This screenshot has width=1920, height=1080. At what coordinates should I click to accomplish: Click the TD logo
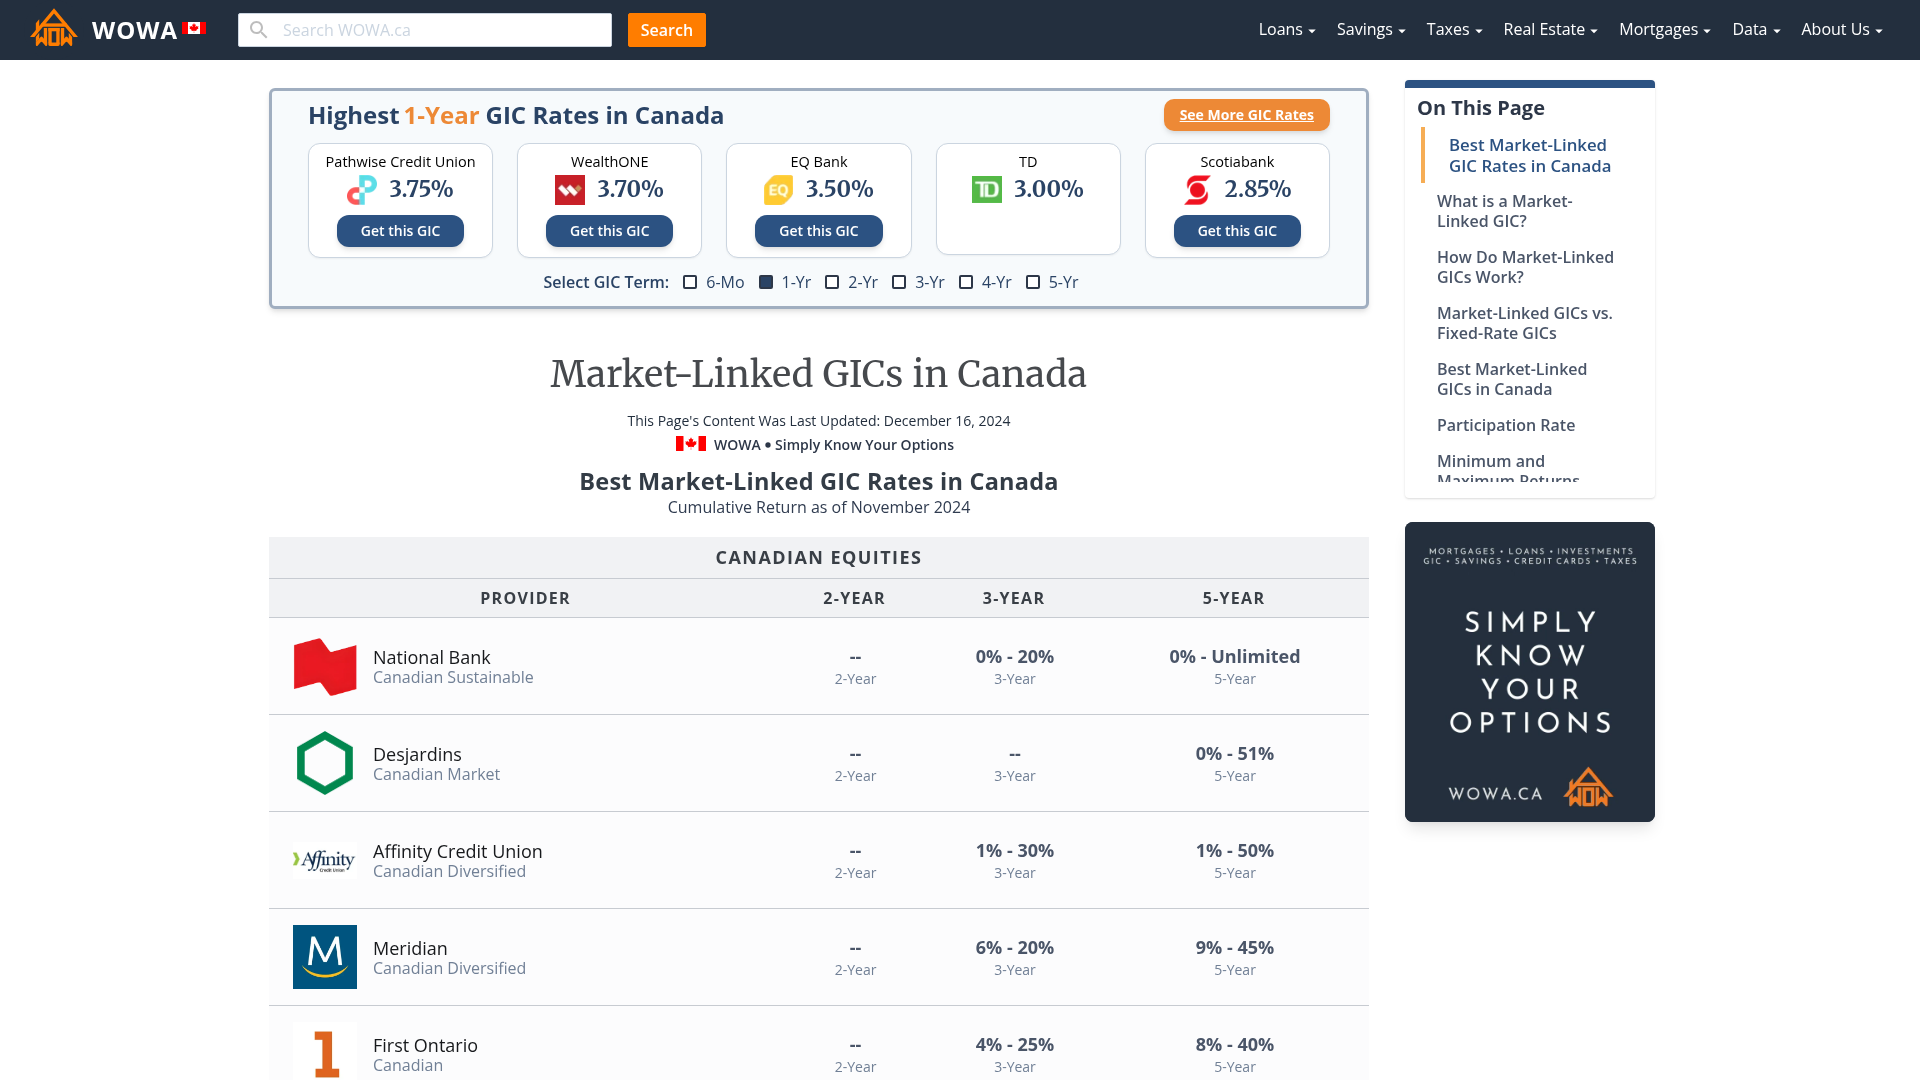pos(987,189)
